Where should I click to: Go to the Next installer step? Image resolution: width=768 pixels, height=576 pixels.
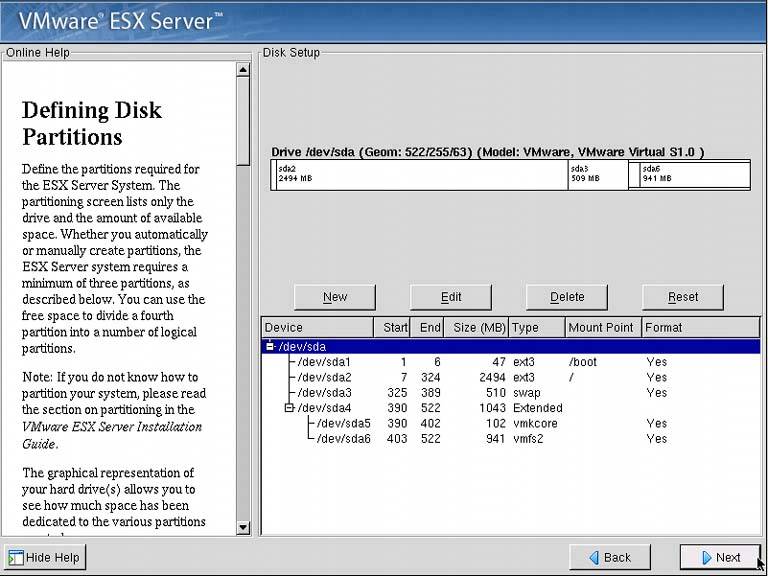[x=720, y=557]
